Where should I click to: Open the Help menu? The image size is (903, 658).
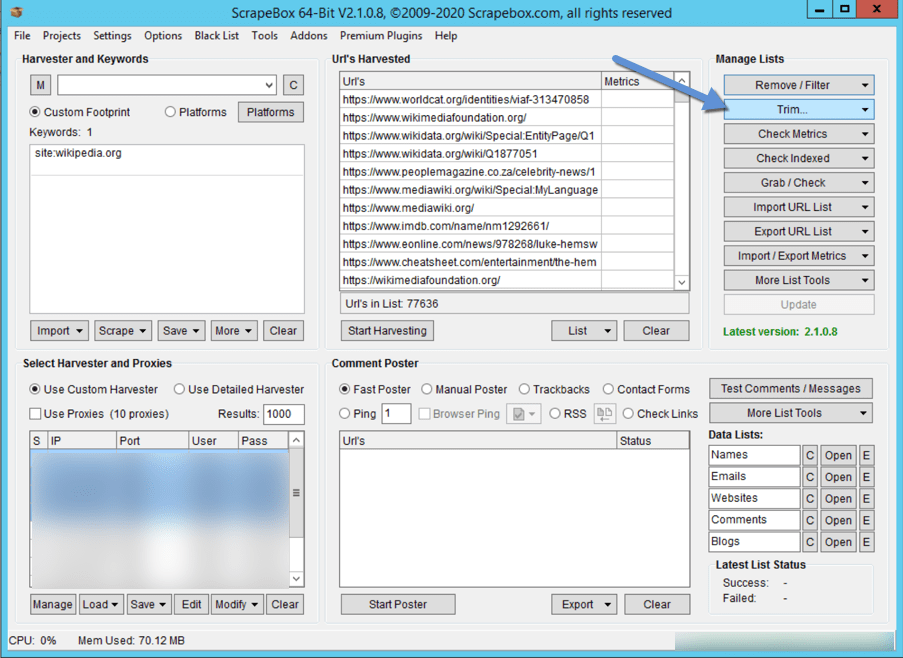[446, 36]
